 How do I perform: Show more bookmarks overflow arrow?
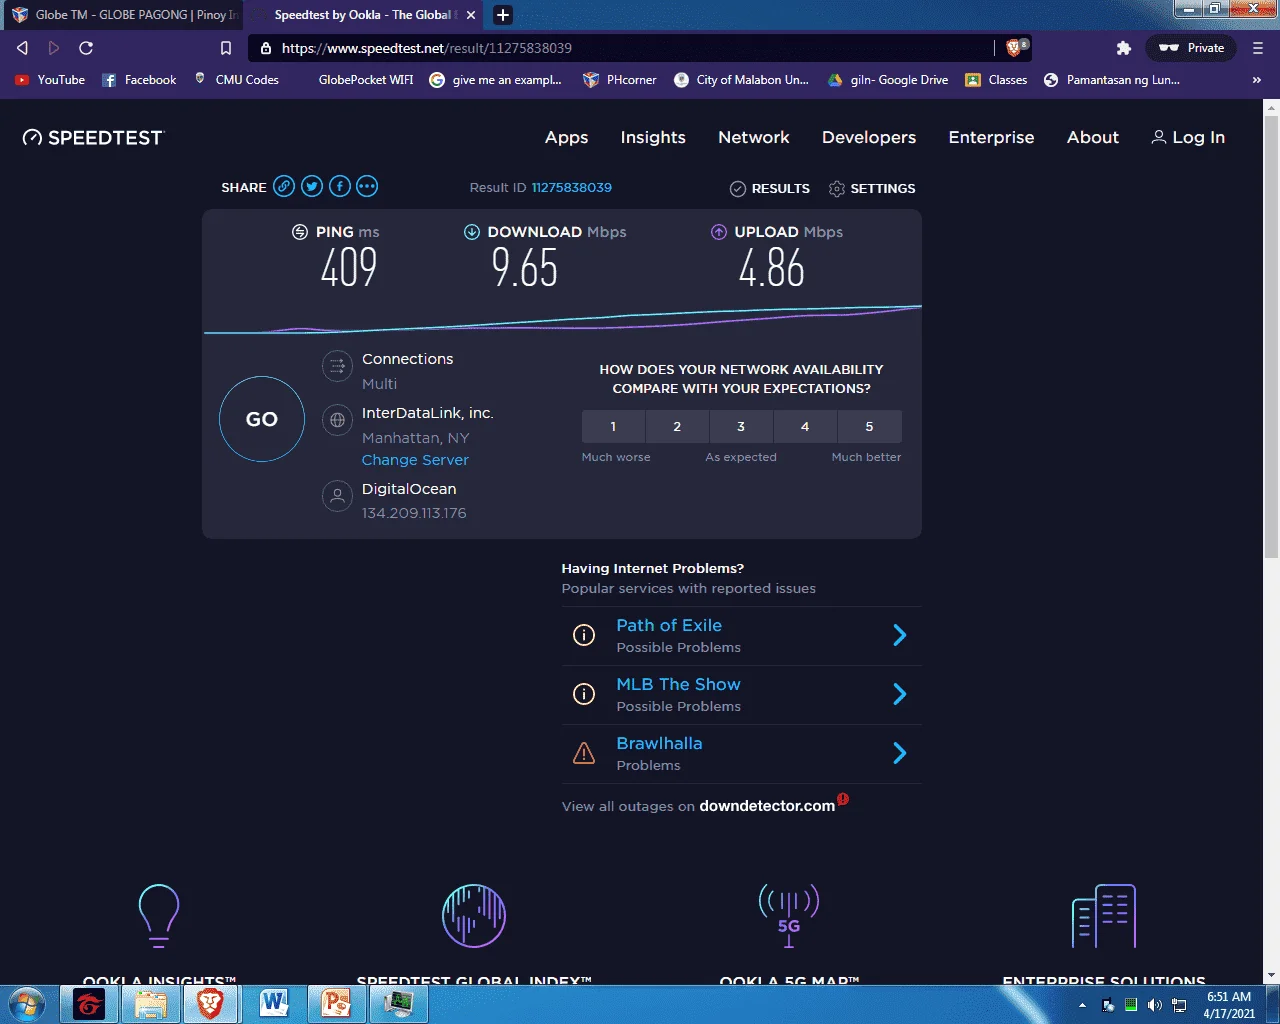click(1256, 80)
